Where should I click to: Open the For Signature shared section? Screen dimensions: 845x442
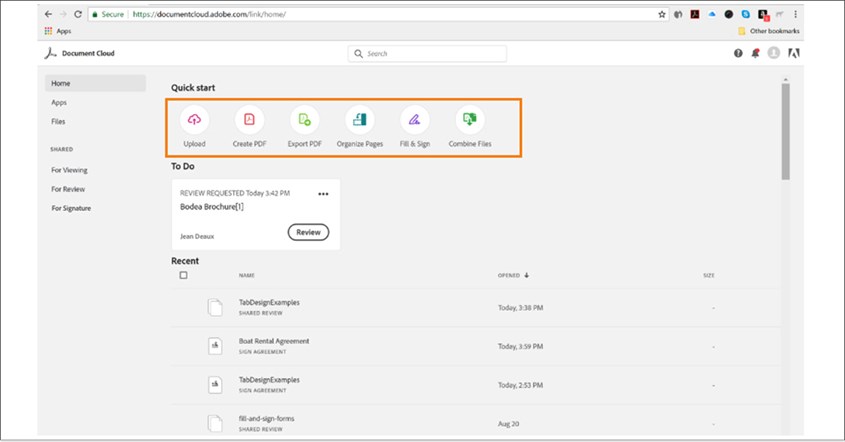tap(71, 208)
